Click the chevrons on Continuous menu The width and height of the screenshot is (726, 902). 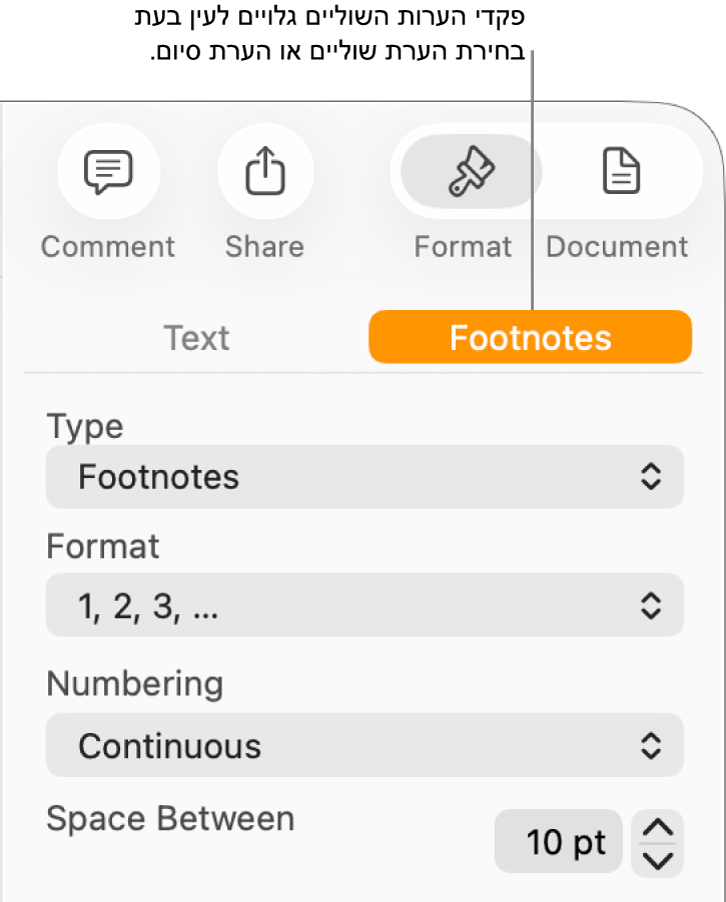pos(651,745)
